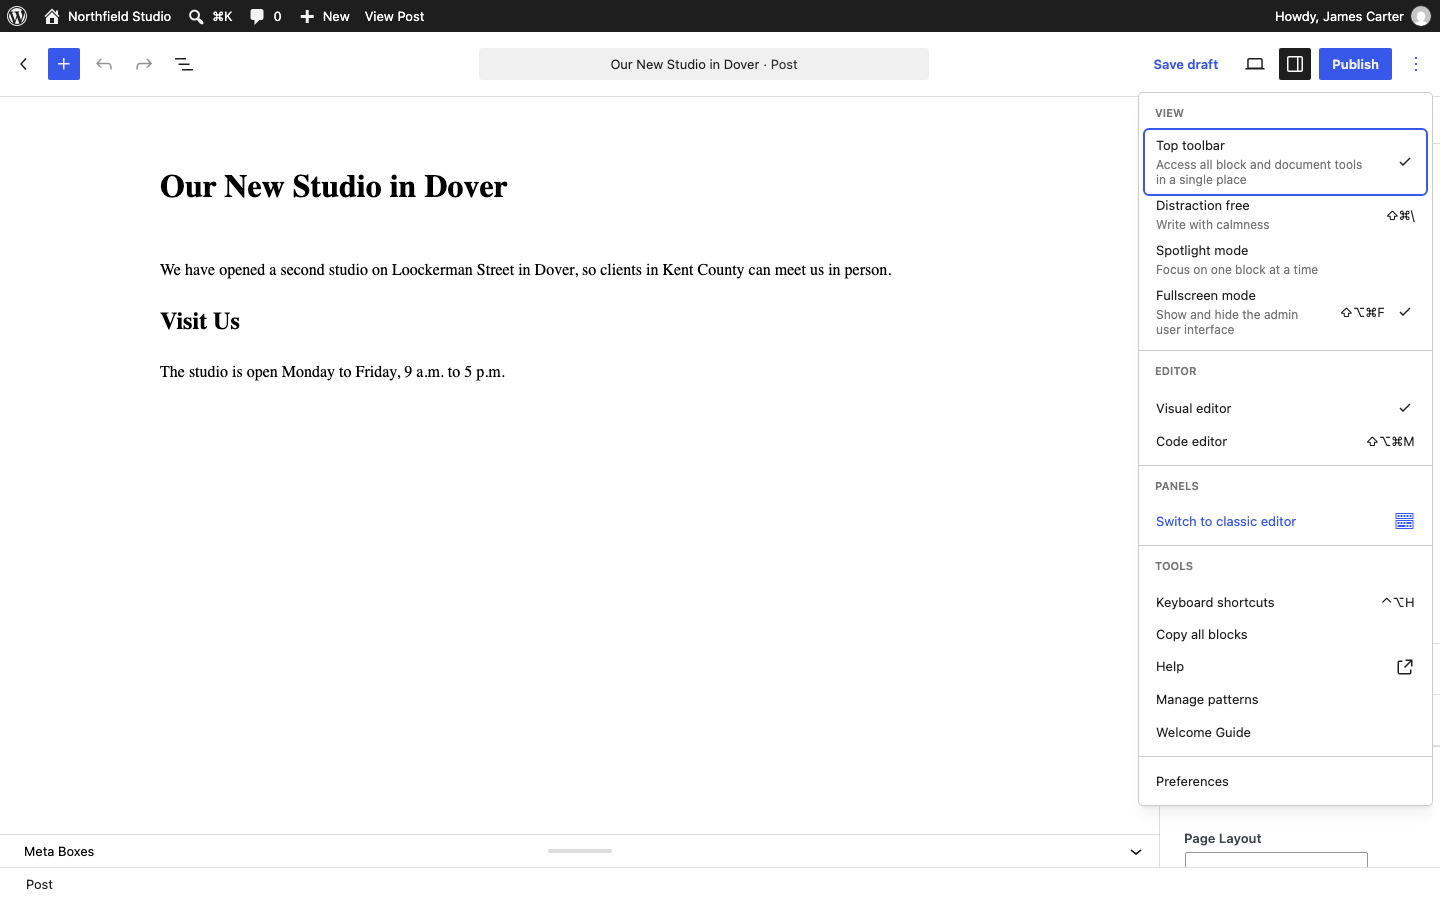Open the New content menu
The height and width of the screenshot is (900, 1440).
point(325,16)
